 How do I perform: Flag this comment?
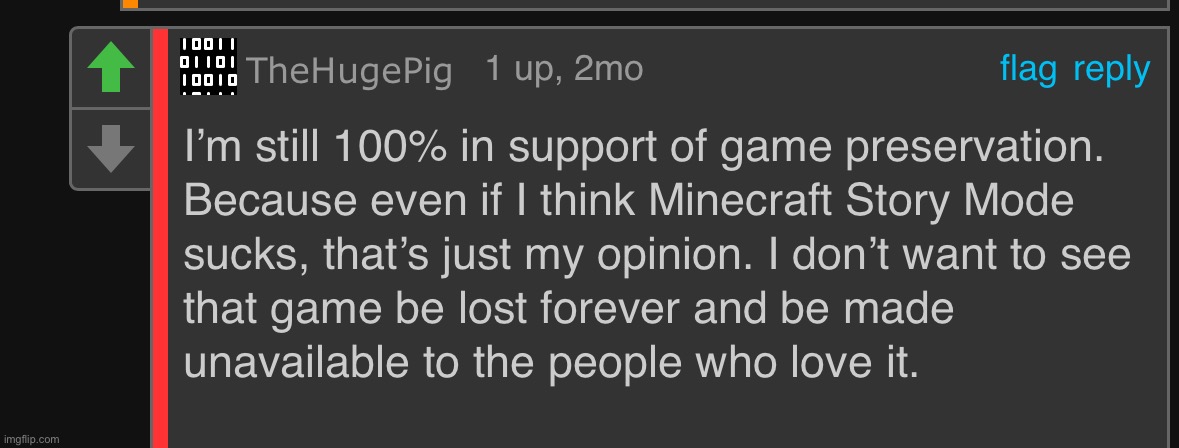pos(1028,69)
